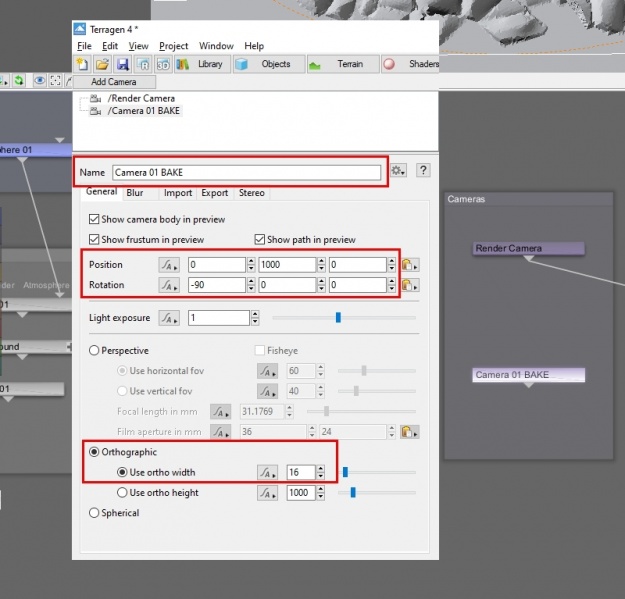Click the Light exposure slider handle
This screenshot has height=599, width=625.
tap(338, 318)
